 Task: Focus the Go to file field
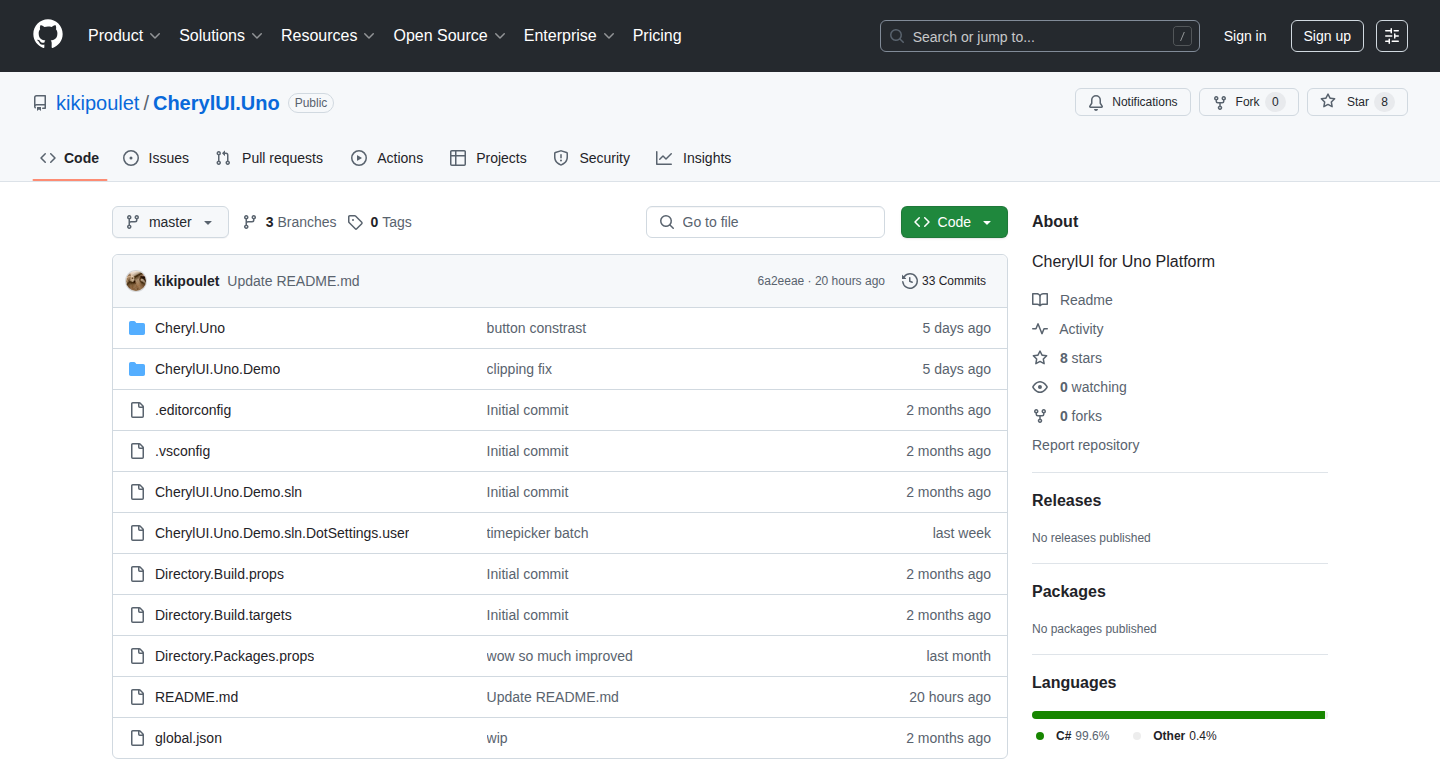765,222
